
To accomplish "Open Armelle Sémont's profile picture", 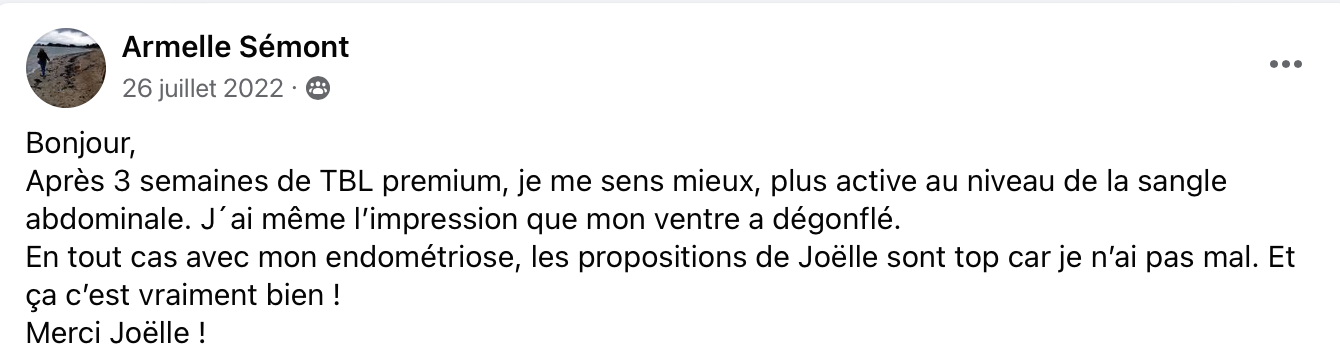I will tap(66, 66).
